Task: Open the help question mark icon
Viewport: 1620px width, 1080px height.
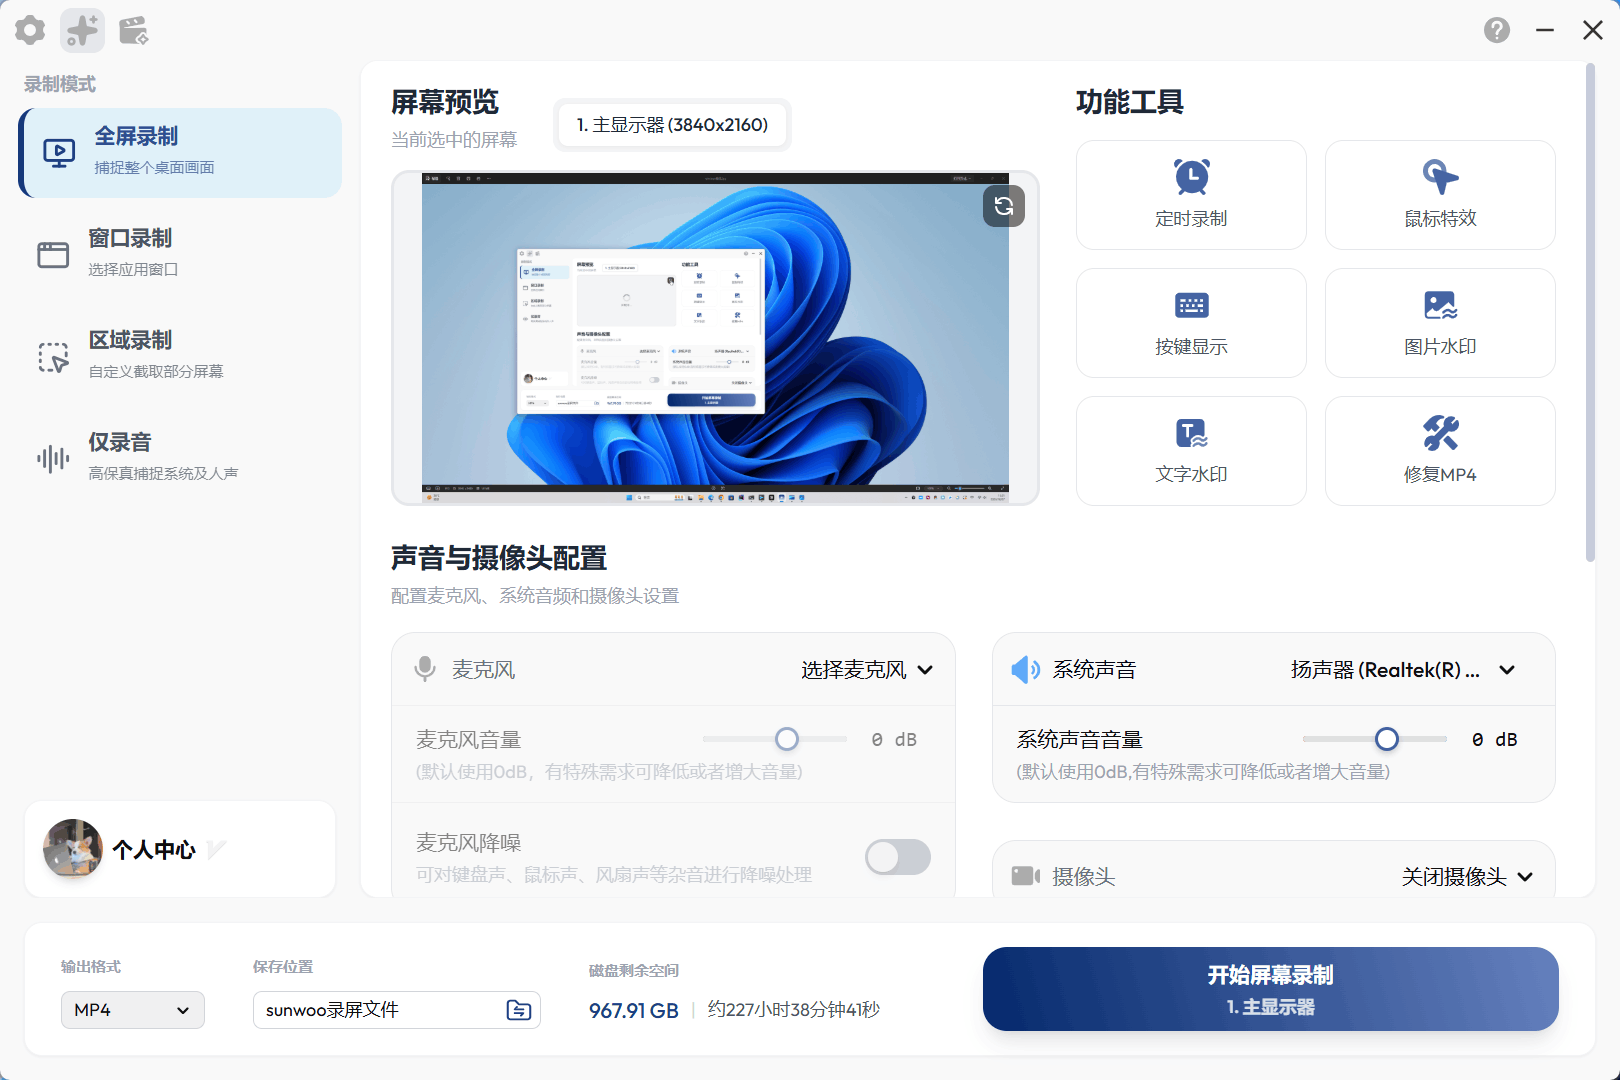Action: pyautogui.click(x=1497, y=30)
